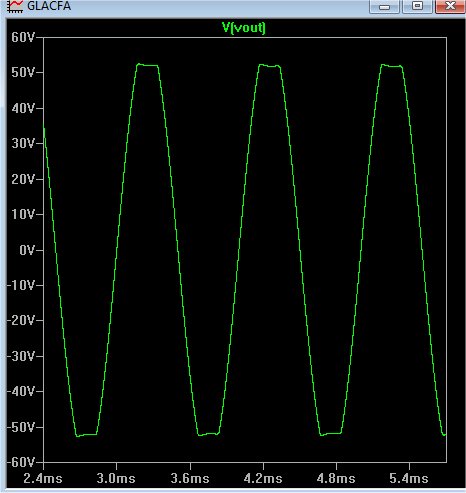
Task: Click the -10V vertical axis label
Action: coord(21,285)
